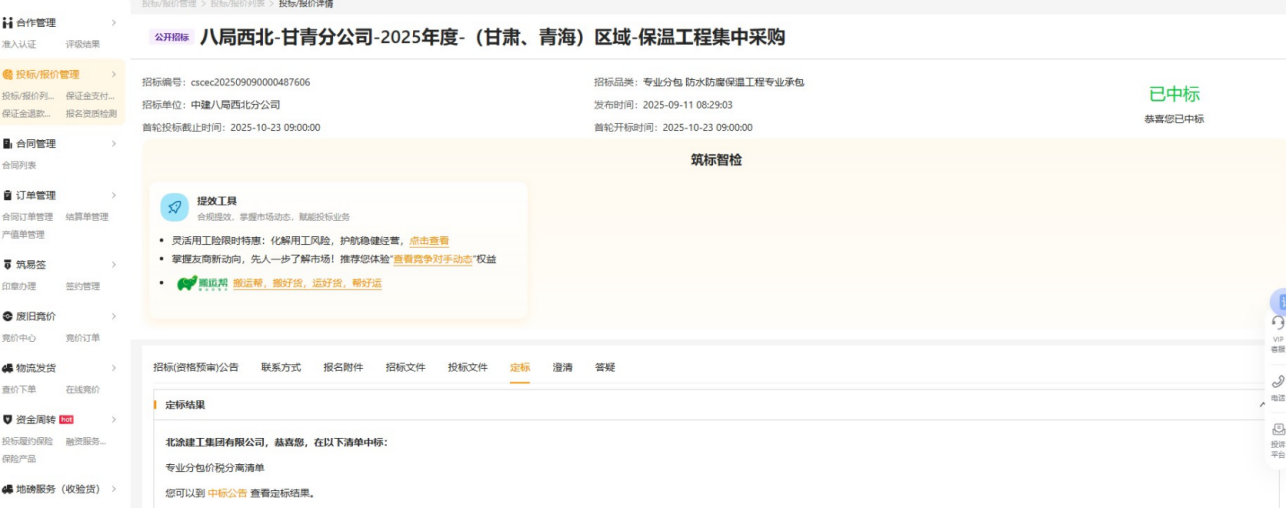Click the 资金周转 shield icon
This screenshot has width=1286, height=508.
click(8, 420)
